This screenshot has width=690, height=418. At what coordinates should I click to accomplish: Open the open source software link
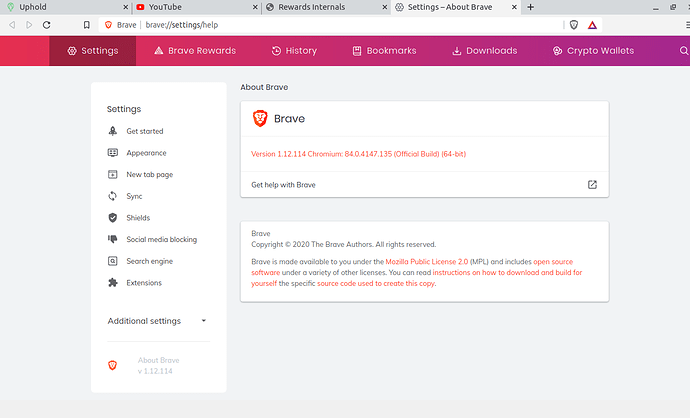point(553,261)
